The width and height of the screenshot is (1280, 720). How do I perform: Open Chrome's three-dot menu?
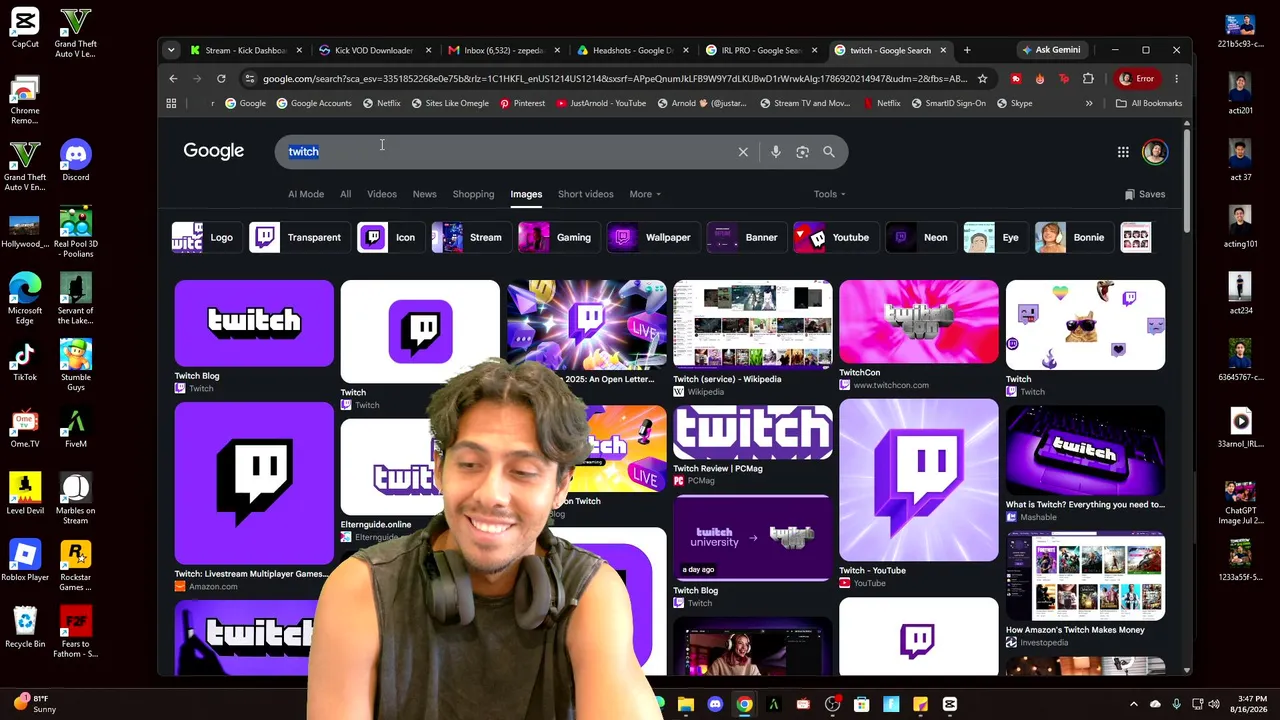point(1176,79)
